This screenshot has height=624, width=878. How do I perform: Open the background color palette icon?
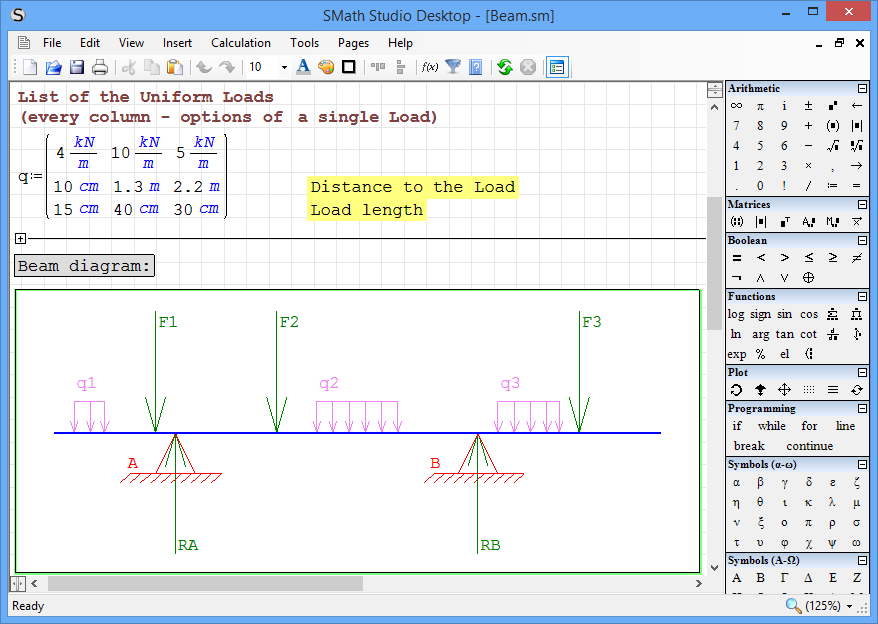coord(326,67)
